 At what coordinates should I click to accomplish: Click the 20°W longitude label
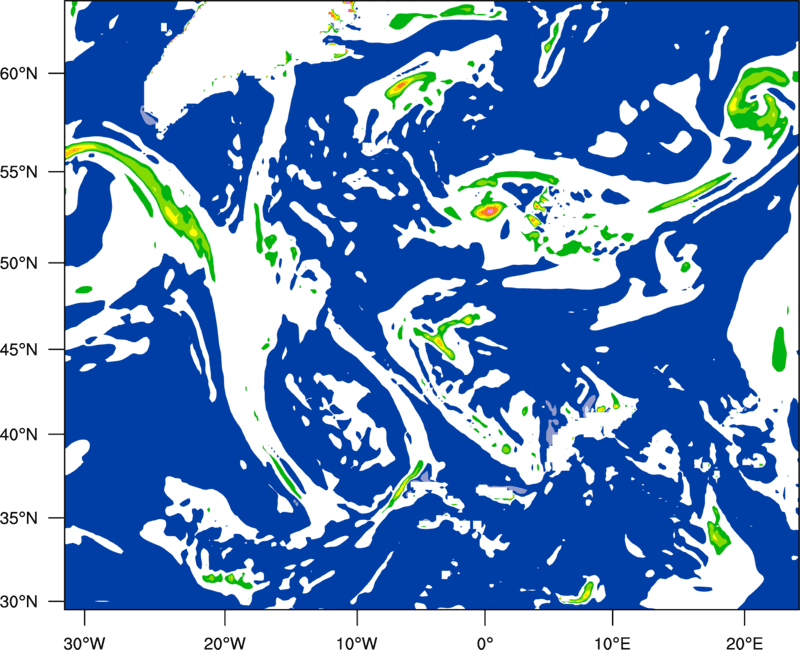pyautogui.click(x=225, y=643)
